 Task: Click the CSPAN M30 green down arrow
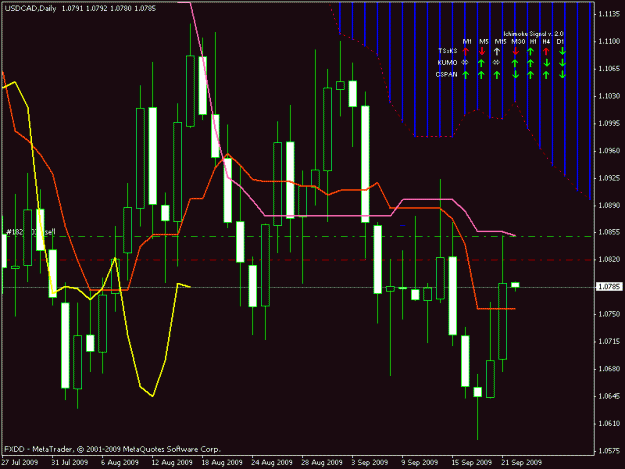click(x=515, y=75)
